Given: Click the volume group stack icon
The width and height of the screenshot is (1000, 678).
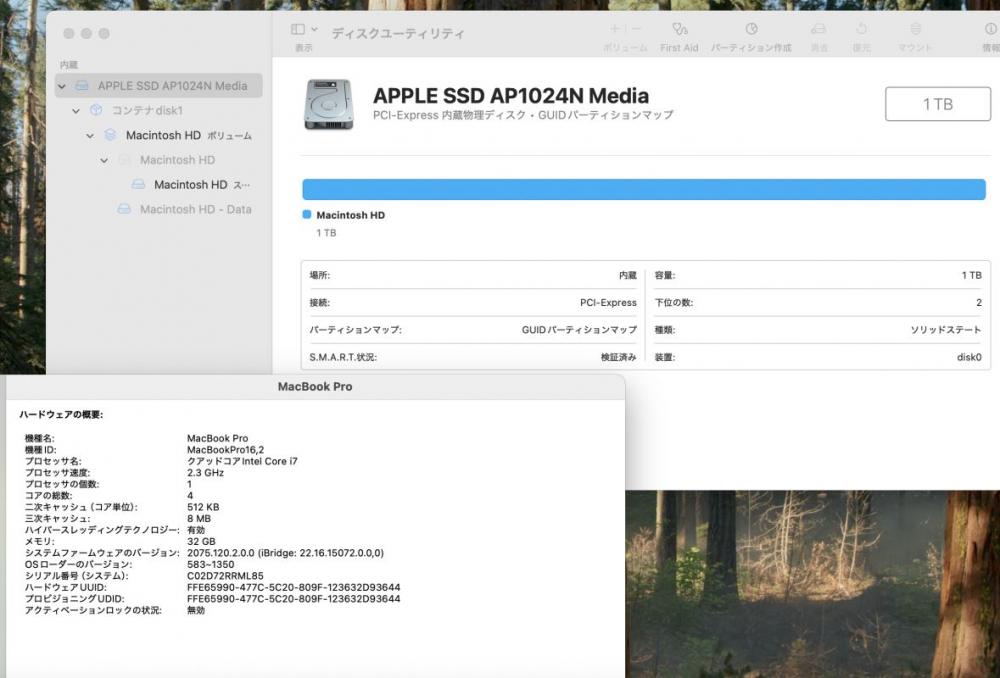Looking at the screenshot, I should coord(110,135).
